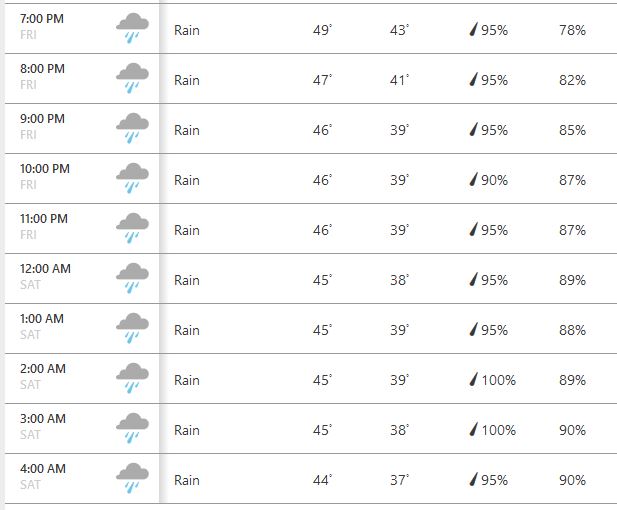Click the raindrop icon in the 7:00 PM row

(x=473, y=30)
